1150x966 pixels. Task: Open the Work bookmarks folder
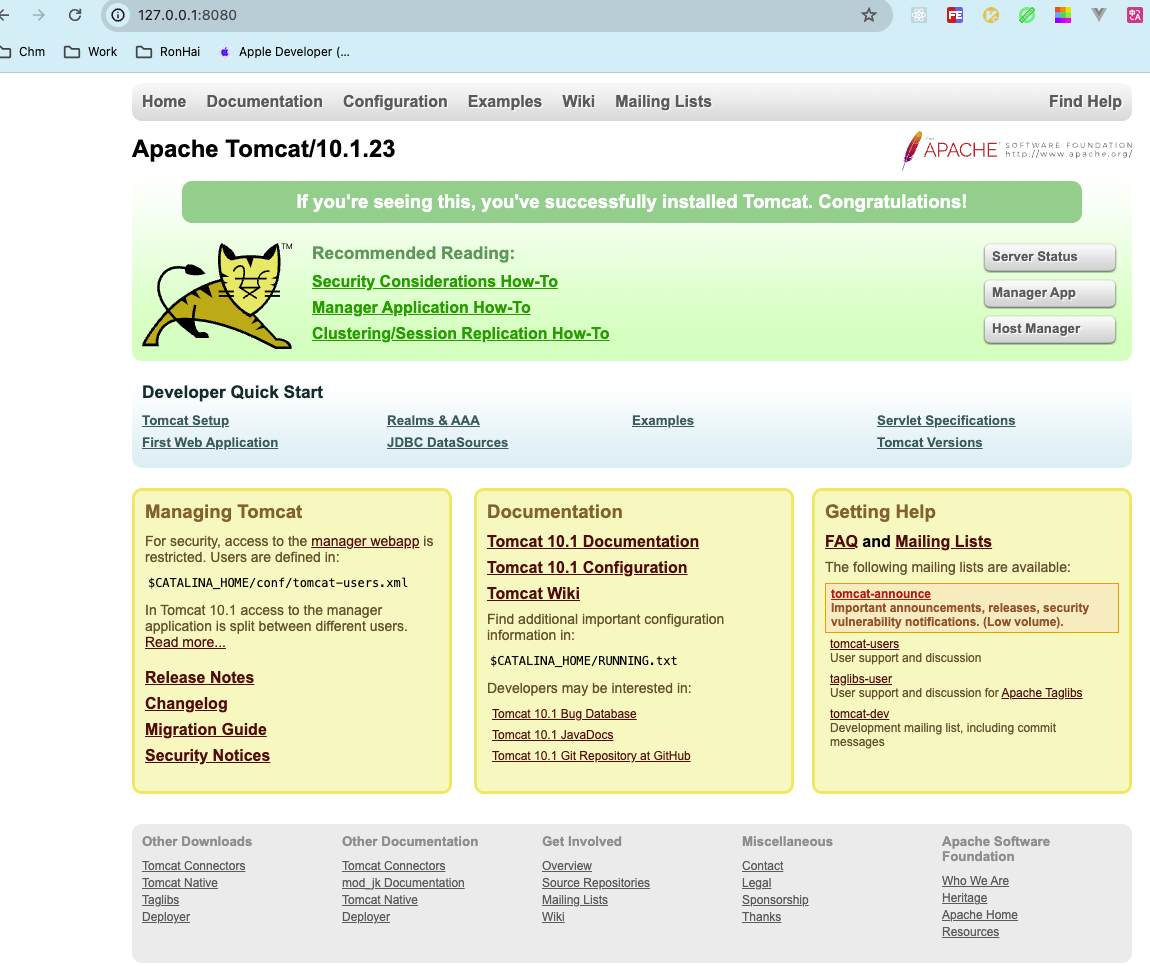click(x=90, y=51)
